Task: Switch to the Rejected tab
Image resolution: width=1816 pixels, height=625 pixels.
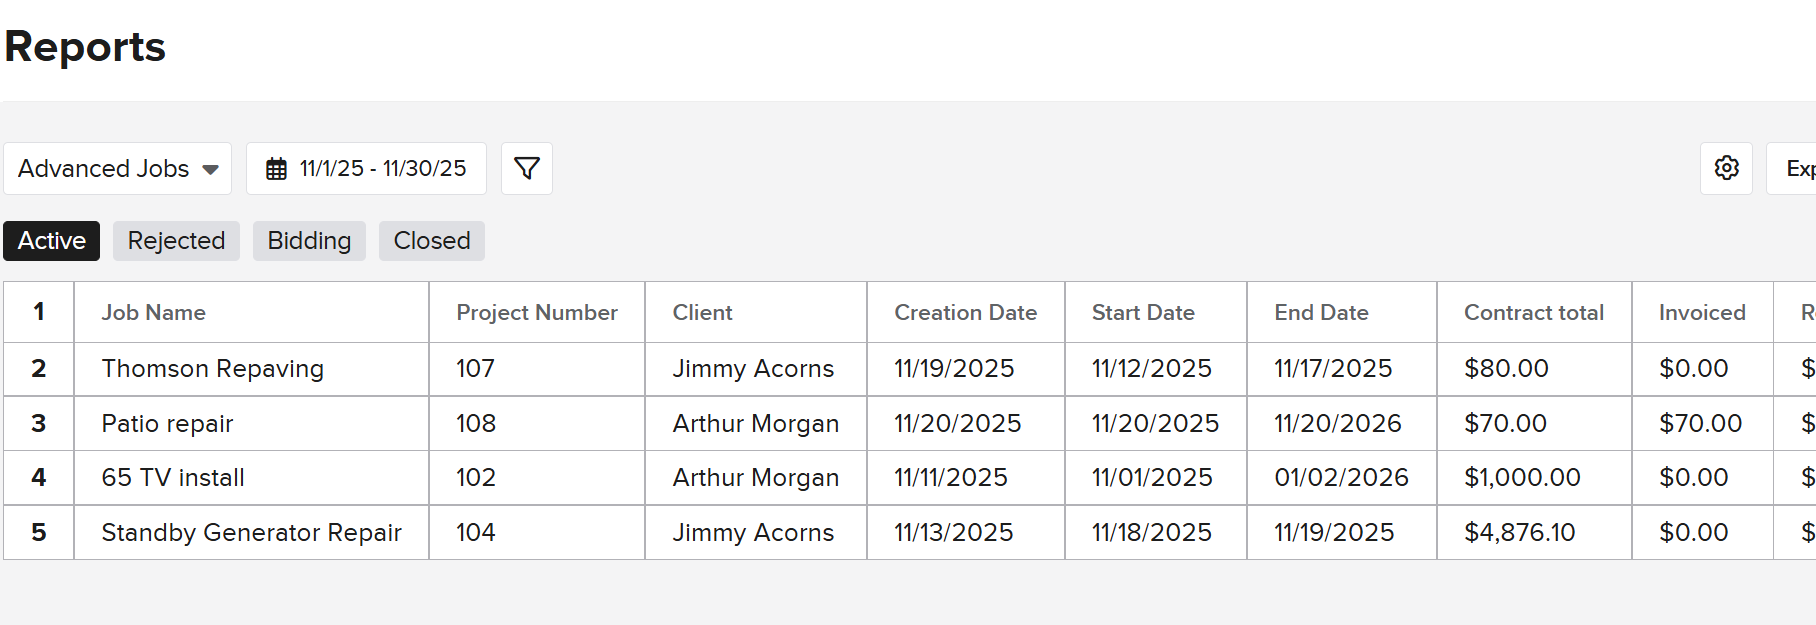Action: pyautogui.click(x=176, y=241)
